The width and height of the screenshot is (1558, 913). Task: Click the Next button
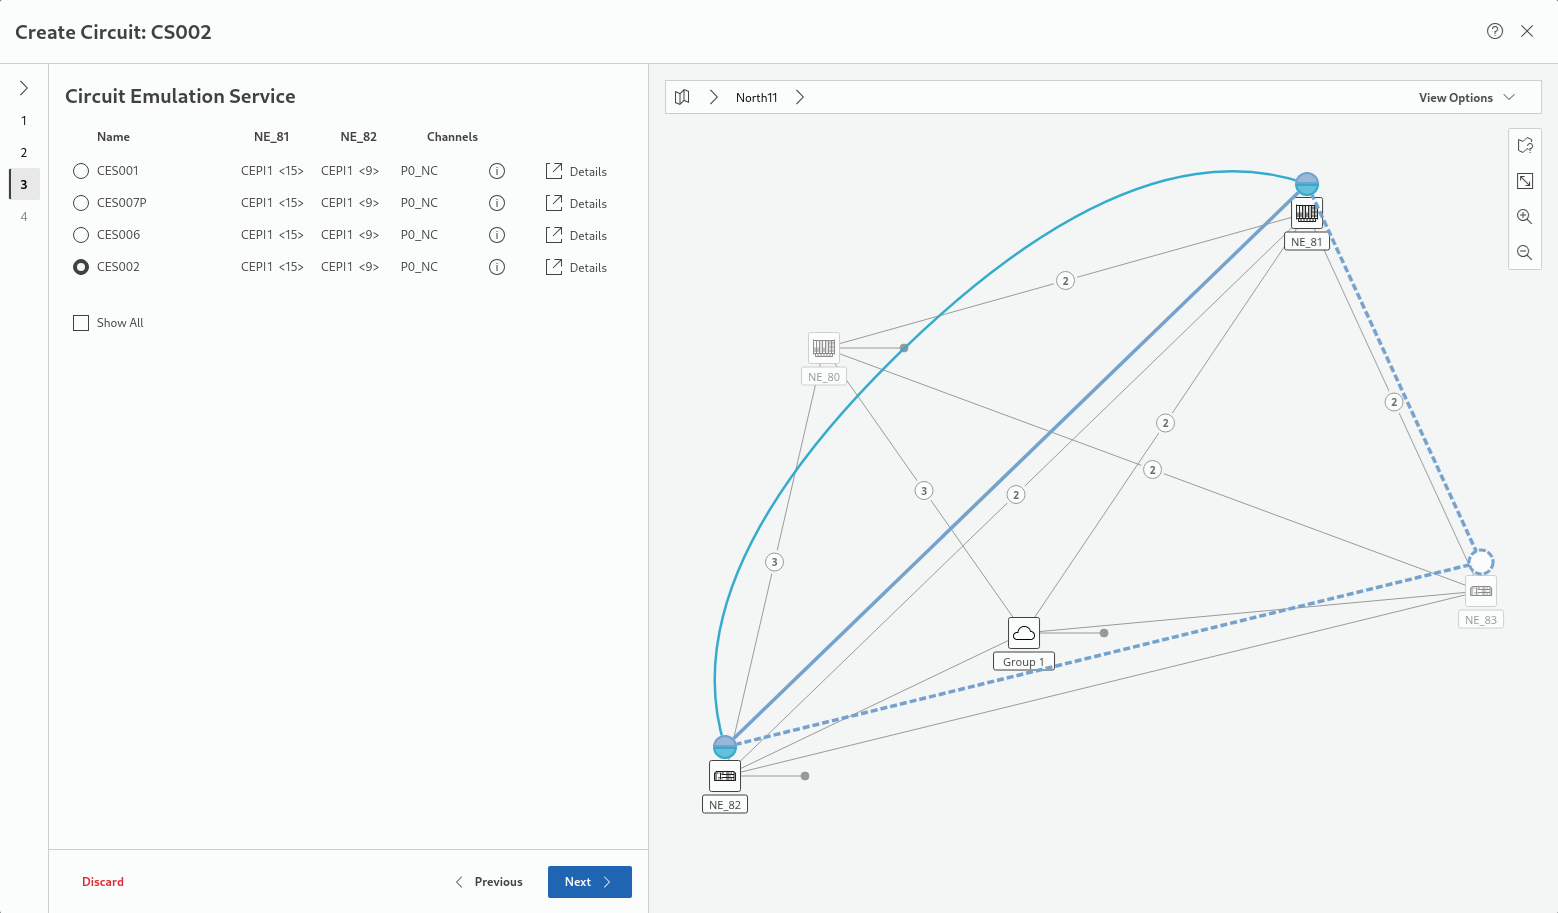coord(589,882)
